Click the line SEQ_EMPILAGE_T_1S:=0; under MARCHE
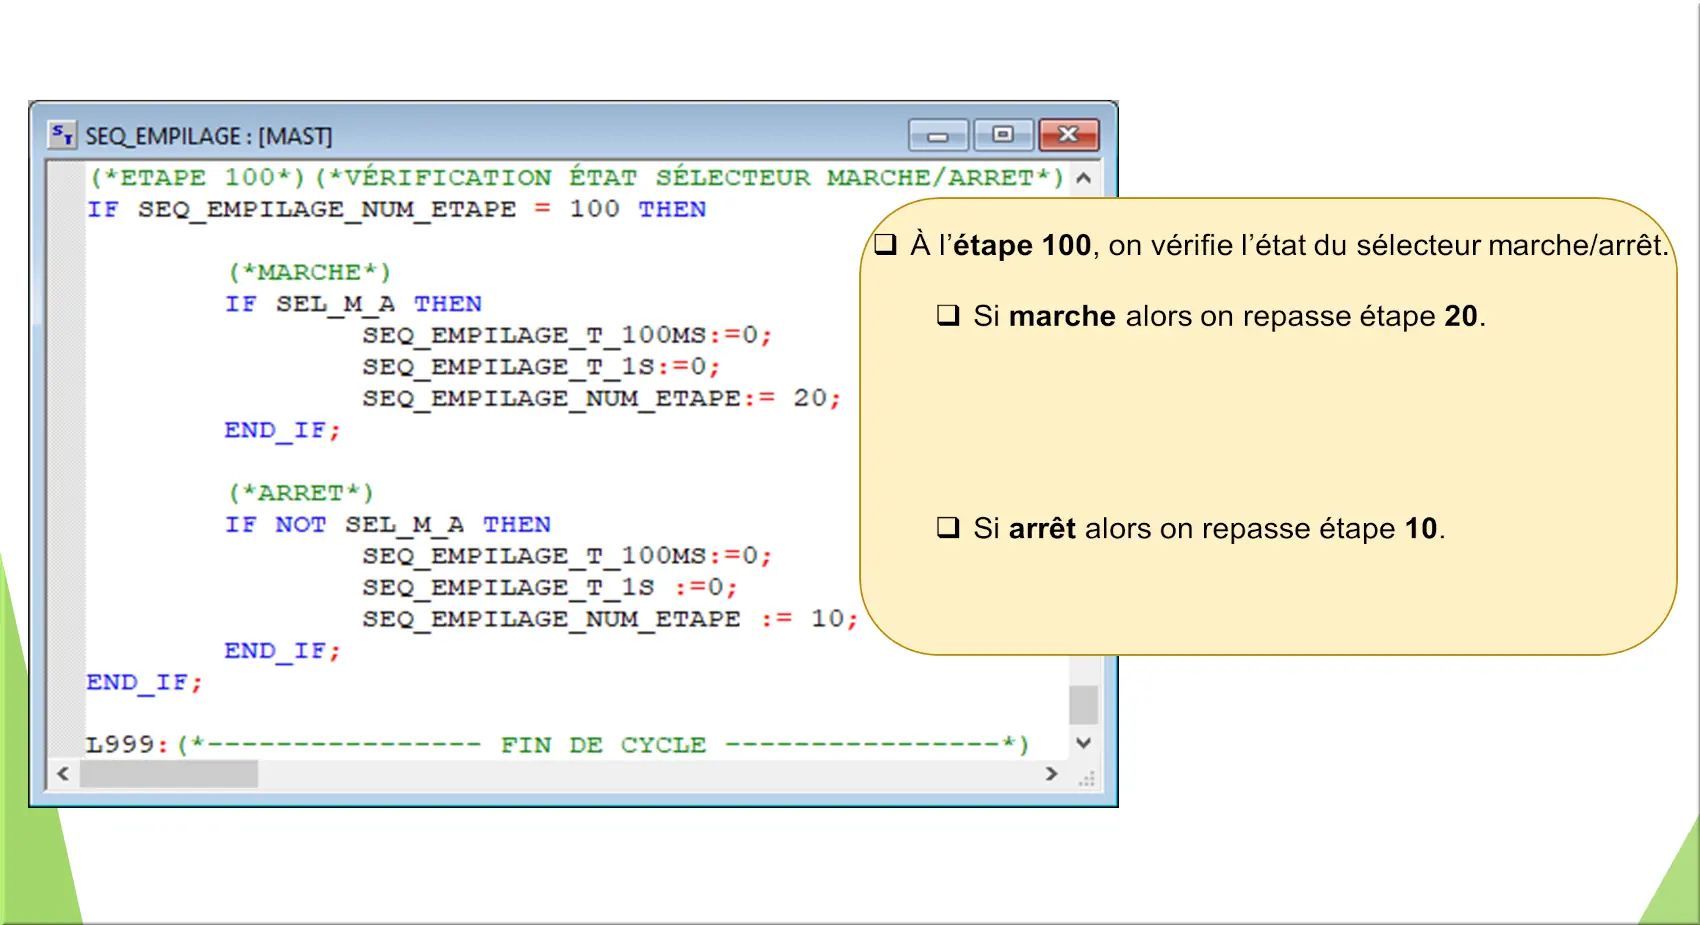Screen dimensions: 1700x925 click(541, 367)
